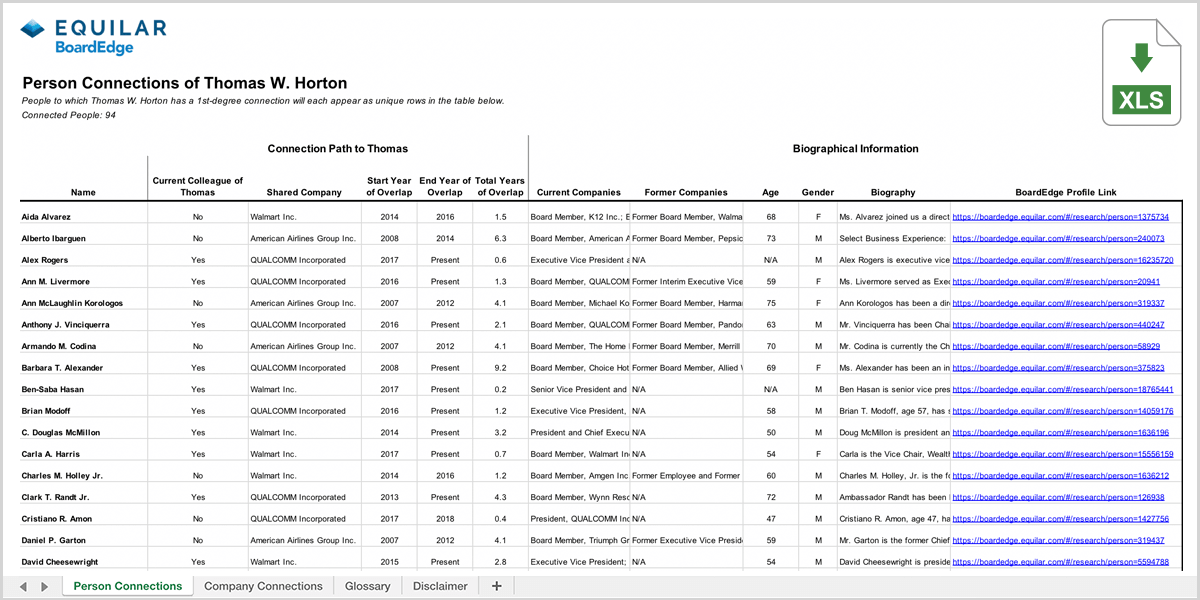
Task: Click the Connected People: 94 text
Action: 69,115
